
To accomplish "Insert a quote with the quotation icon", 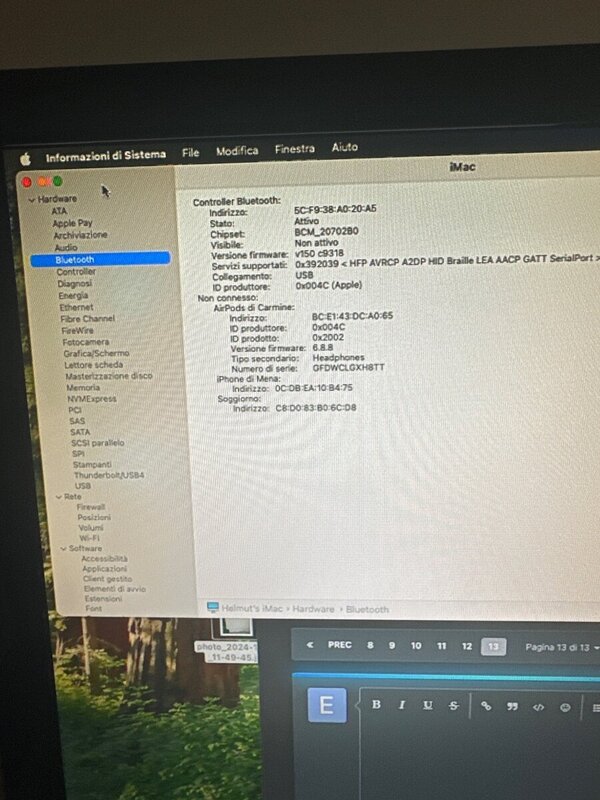I will pyautogui.click(x=512, y=707).
